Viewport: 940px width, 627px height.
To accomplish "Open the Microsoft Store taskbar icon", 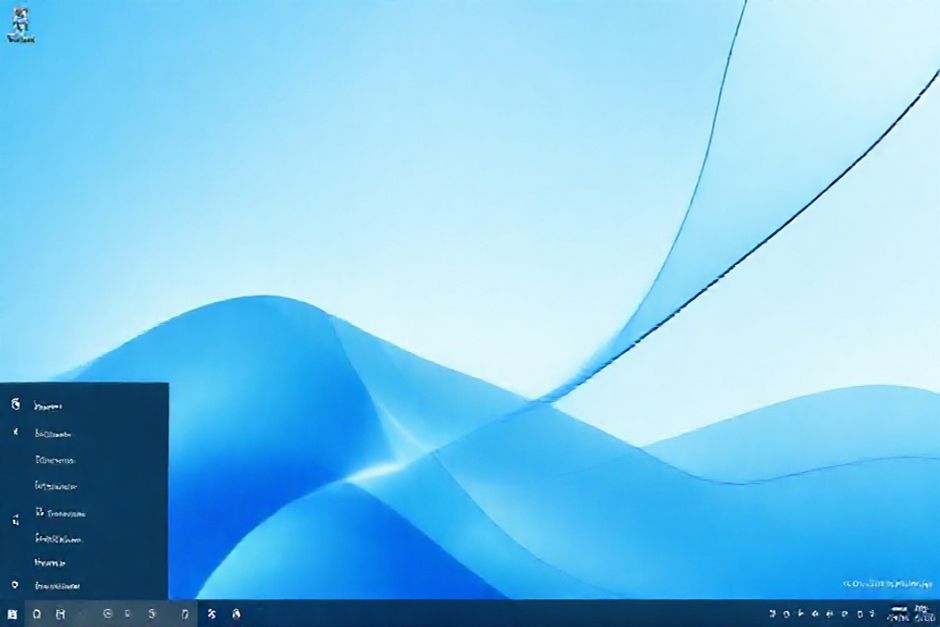I will (x=152, y=615).
